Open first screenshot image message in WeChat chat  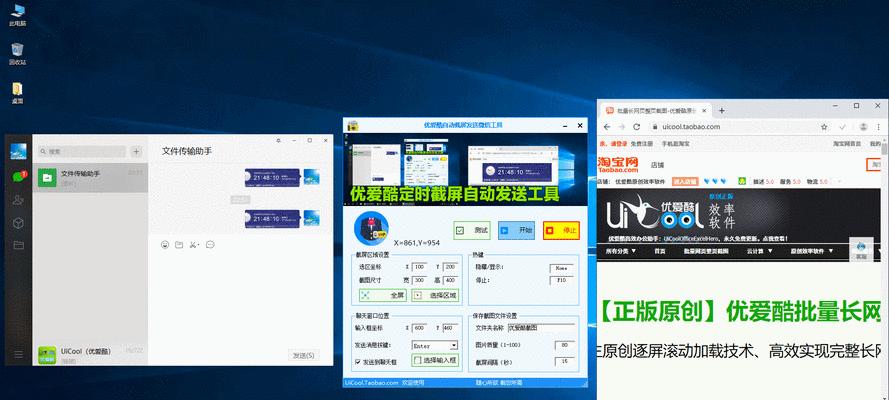[x=272, y=177]
